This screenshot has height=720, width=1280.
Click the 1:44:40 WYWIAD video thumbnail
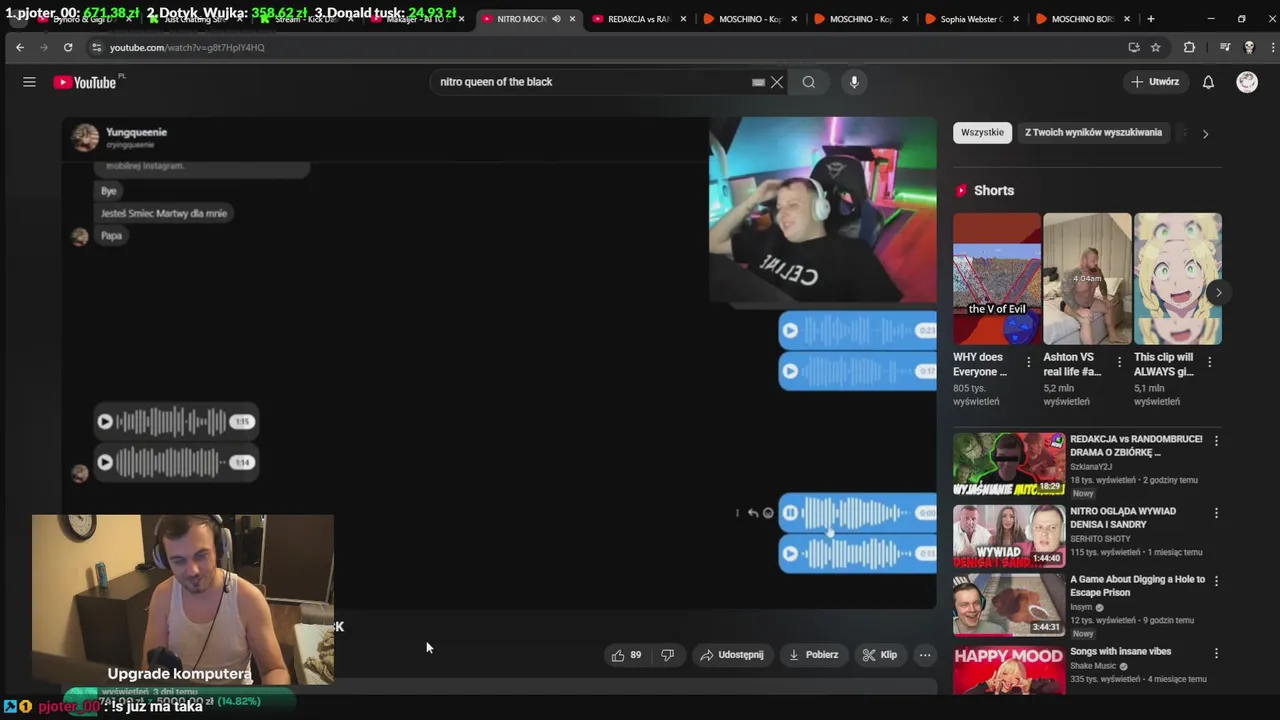1009,536
